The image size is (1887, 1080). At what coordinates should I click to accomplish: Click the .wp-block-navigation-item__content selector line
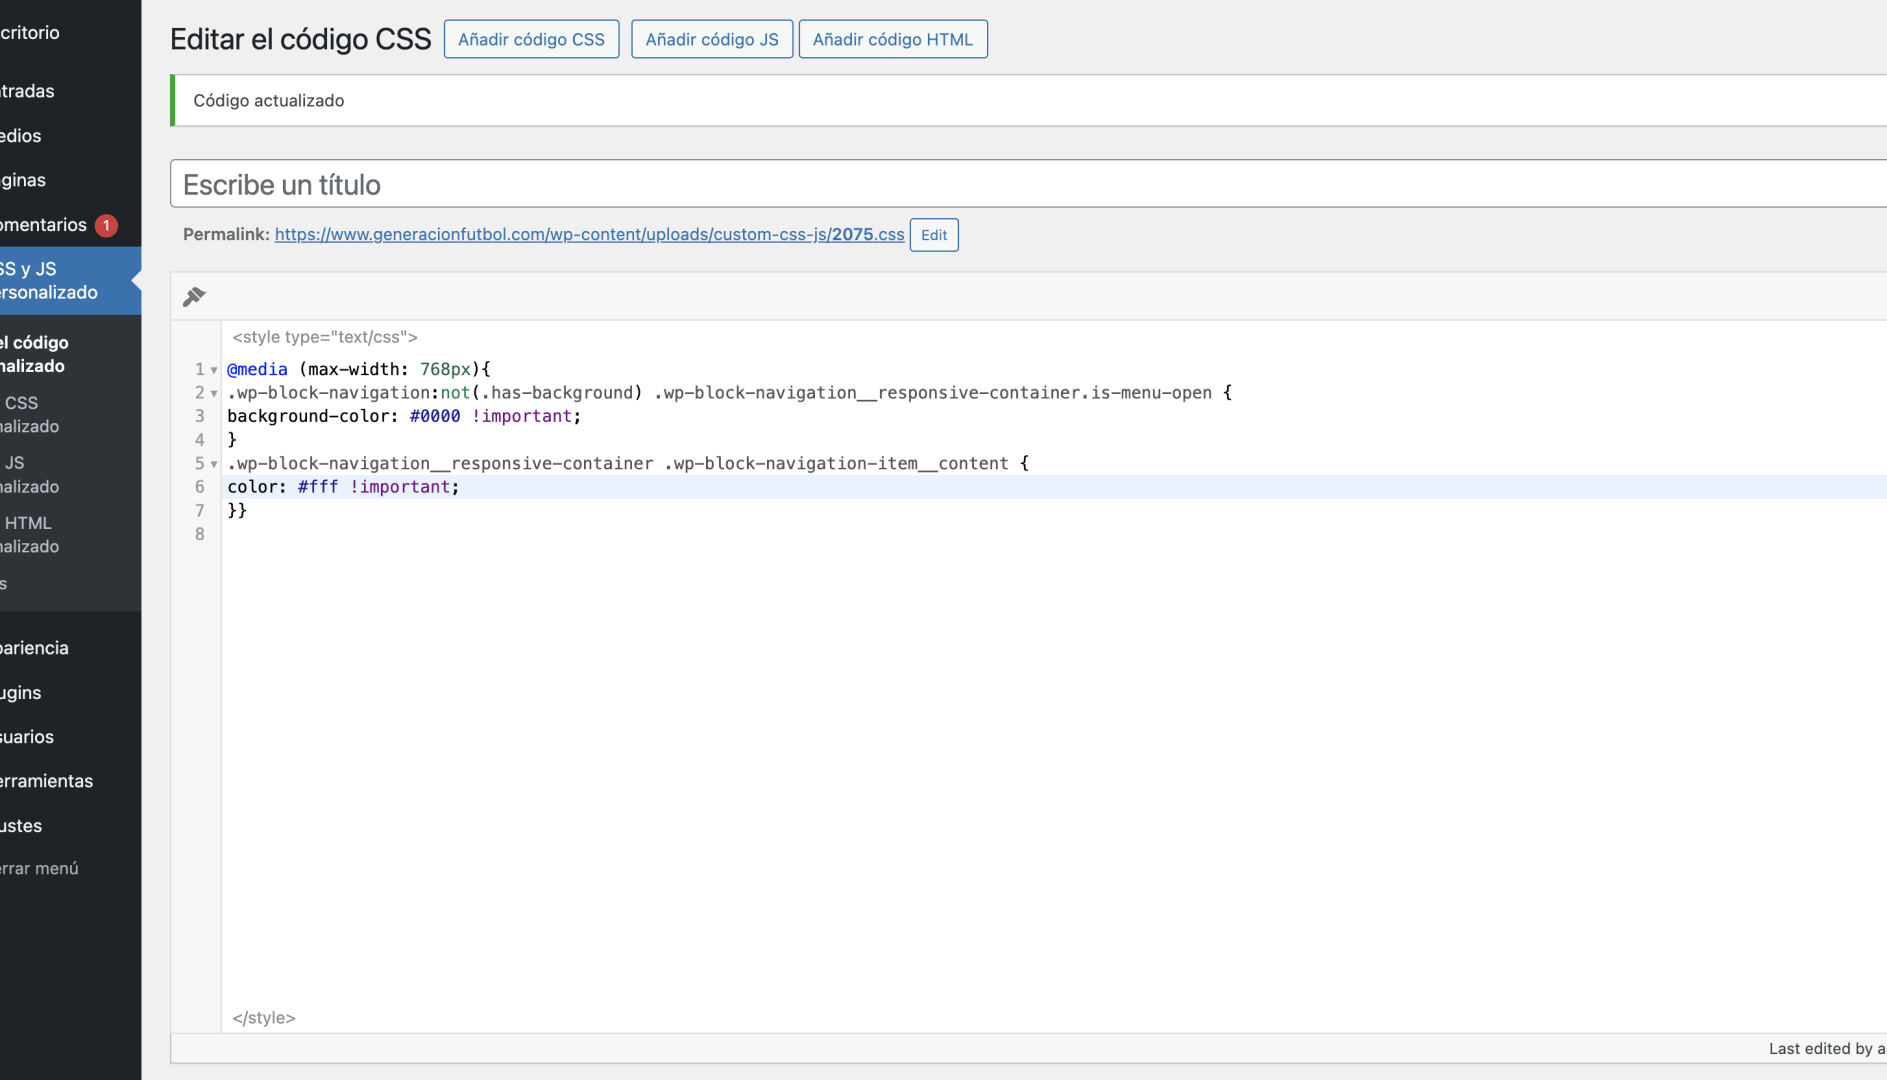[628, 463]
